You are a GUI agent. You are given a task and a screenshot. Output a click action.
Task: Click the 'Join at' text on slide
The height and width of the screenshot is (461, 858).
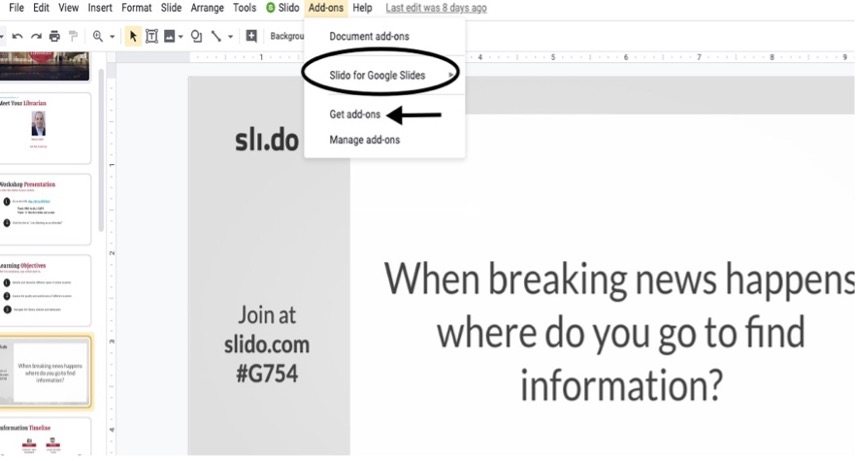pyautogui.click(x=267, y=315)
